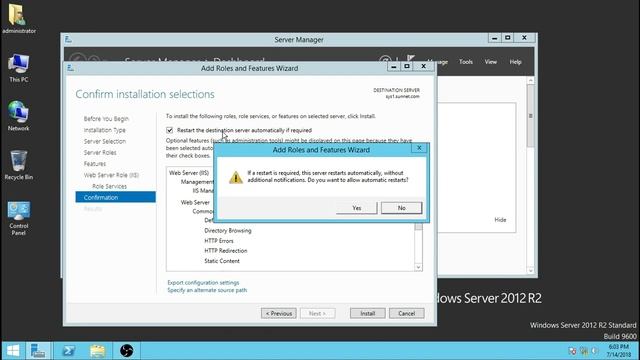Select the Server Selection step
The width and height of the screenshot is (640, 360).
[x=105, y=141]
